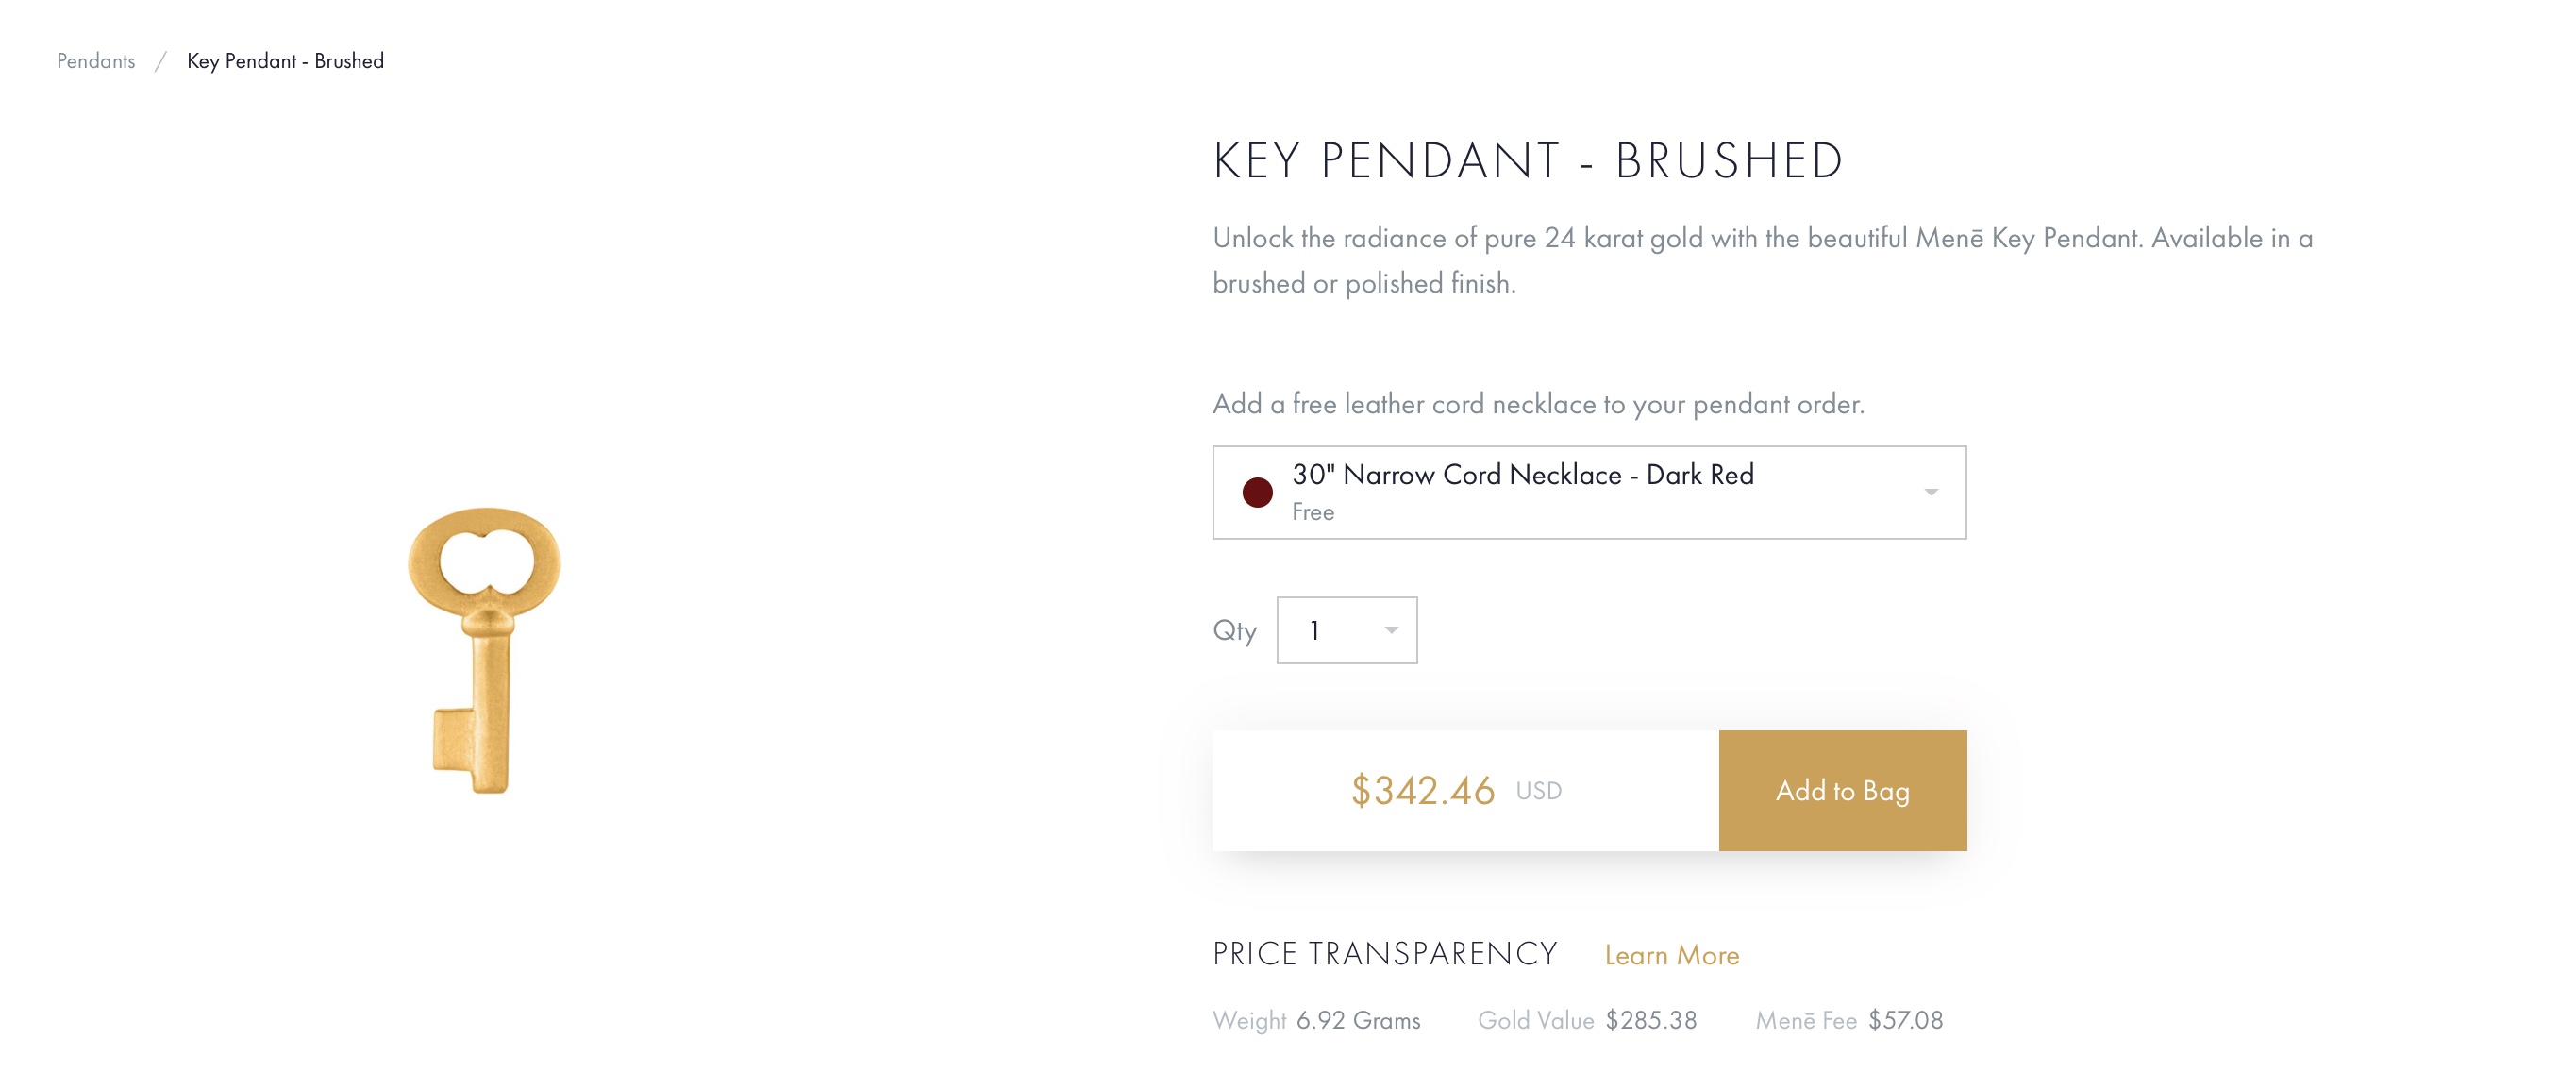Screen dimensions: 2576x1072
Task: Click the dark red cord color swatch
Action: pos(1257,492)
